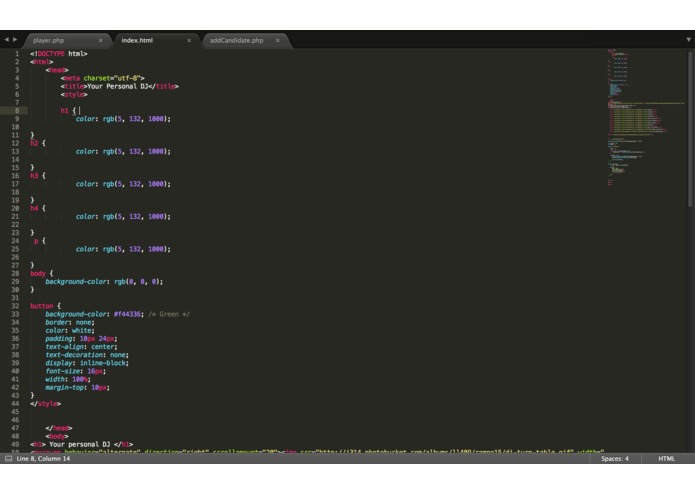Open the tab list dropdown arrow
The height and width of the screenshot is (494, 695).
coord(688,40)
